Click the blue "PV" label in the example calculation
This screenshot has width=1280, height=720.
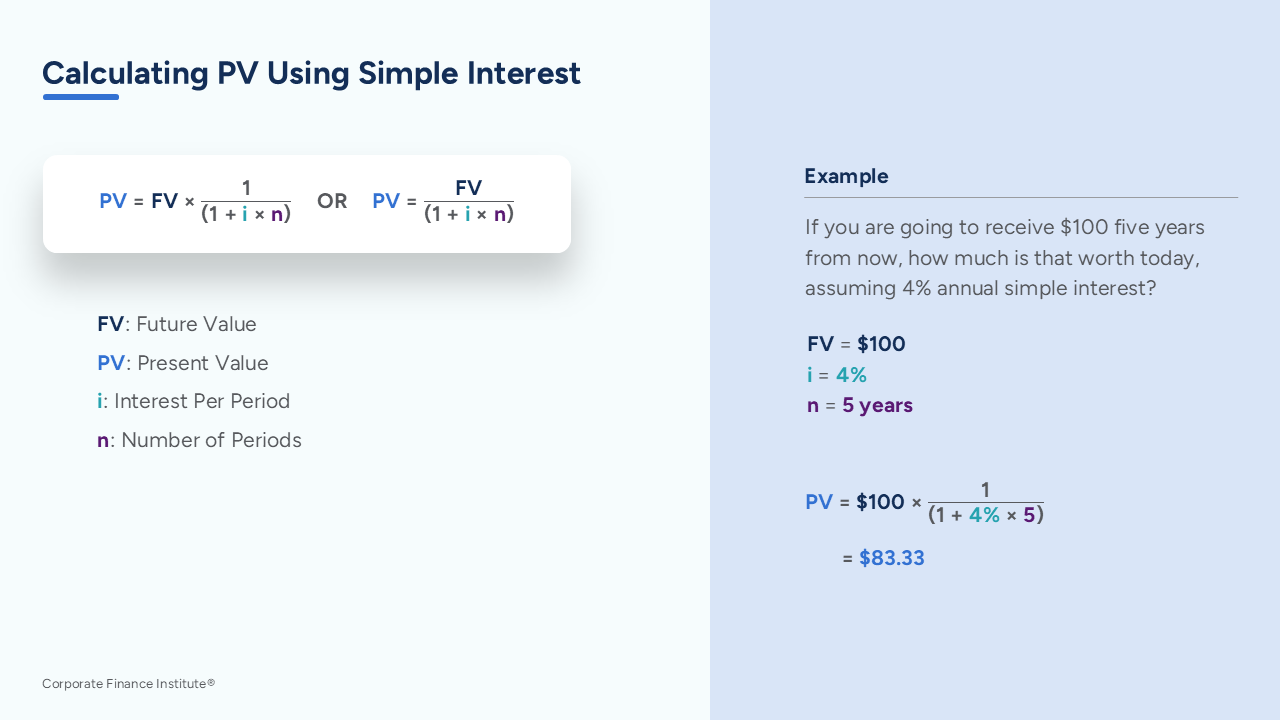(x=819, y=502)
